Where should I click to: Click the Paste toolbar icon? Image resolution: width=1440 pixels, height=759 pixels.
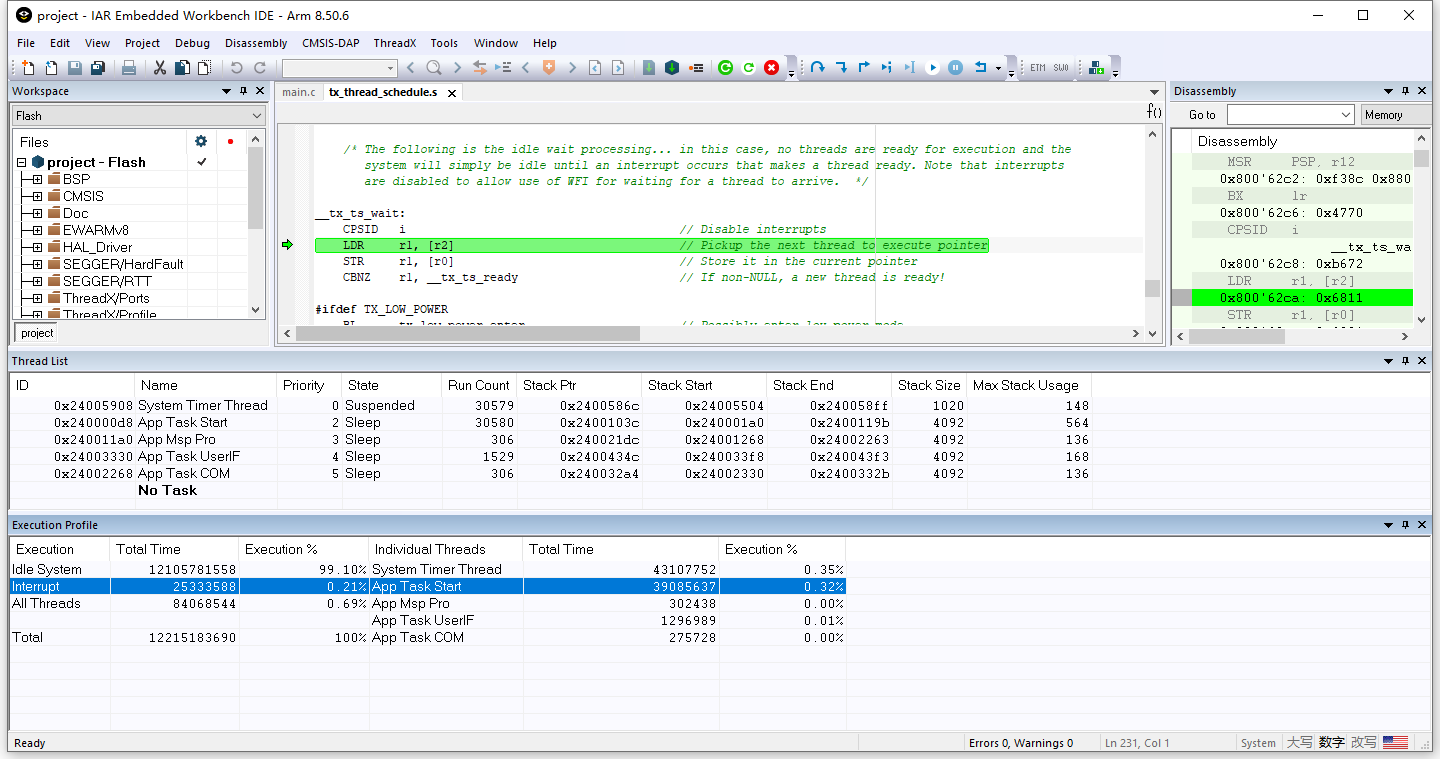tap(204, 68)
